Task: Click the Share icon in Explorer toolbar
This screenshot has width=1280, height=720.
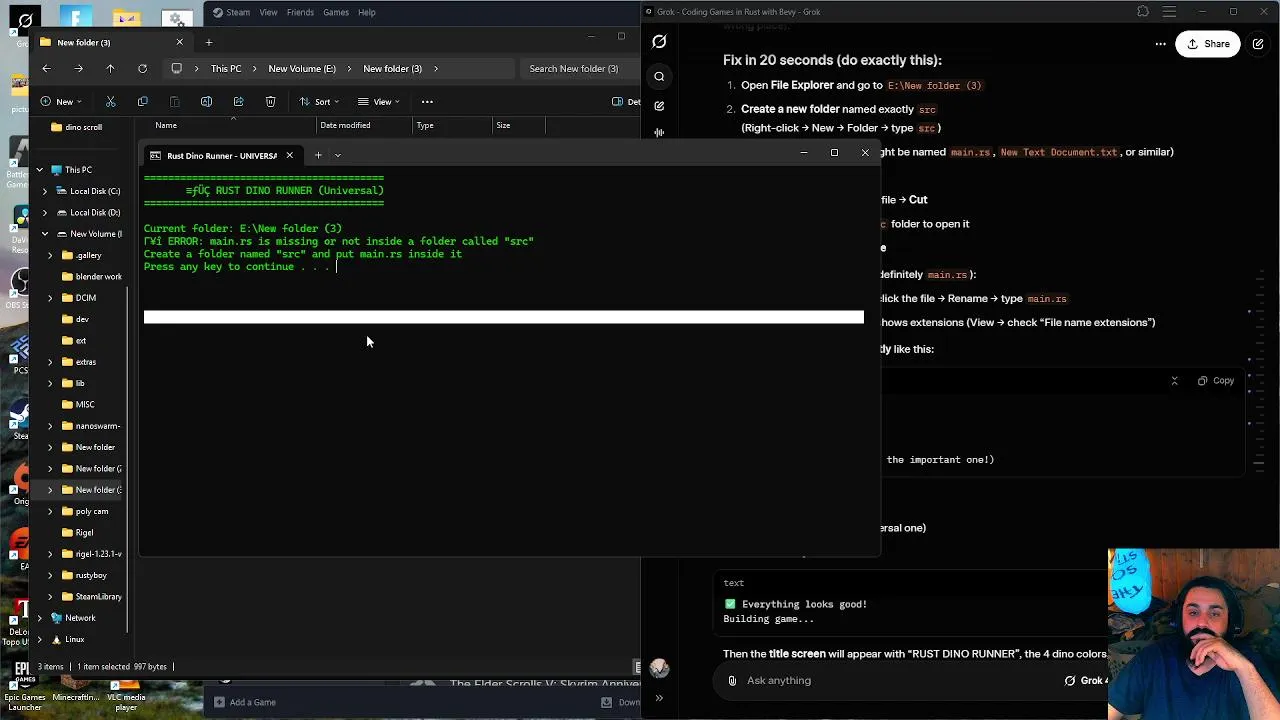Action: tap(238, 101)
